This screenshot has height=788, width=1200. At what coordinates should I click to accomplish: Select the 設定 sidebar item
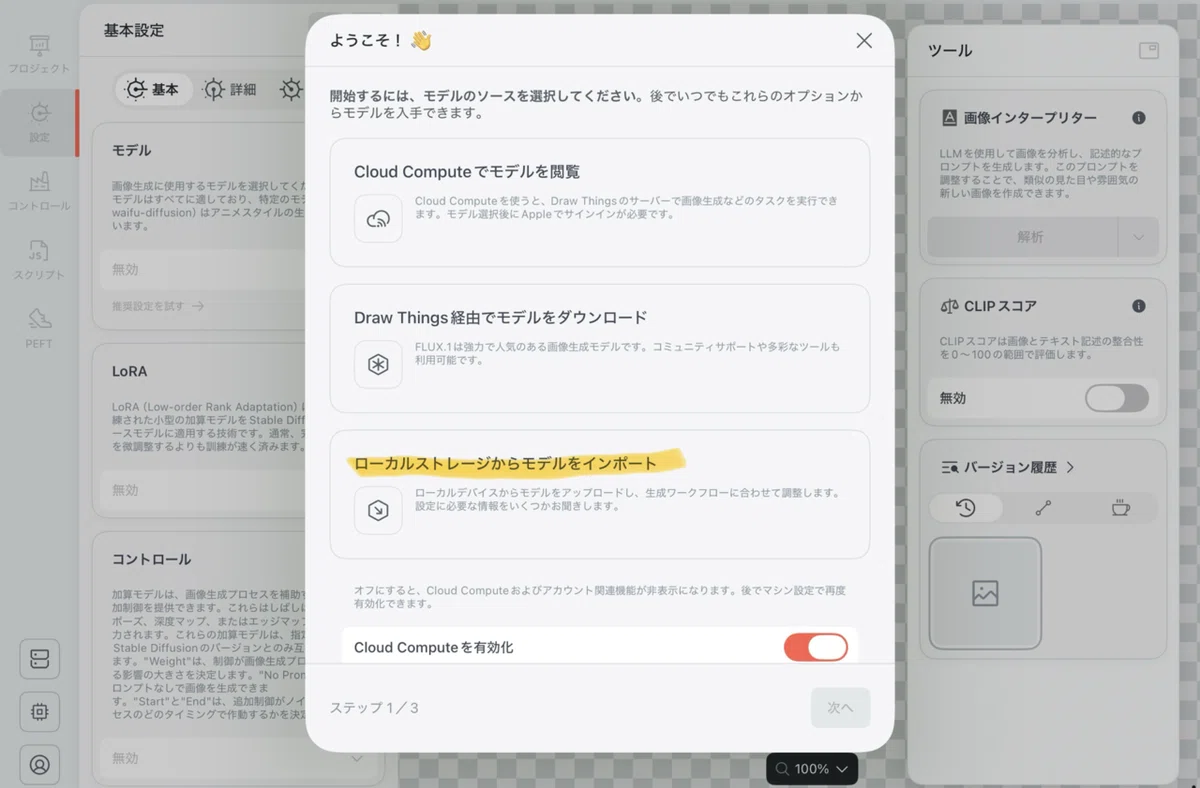point(39,122)
